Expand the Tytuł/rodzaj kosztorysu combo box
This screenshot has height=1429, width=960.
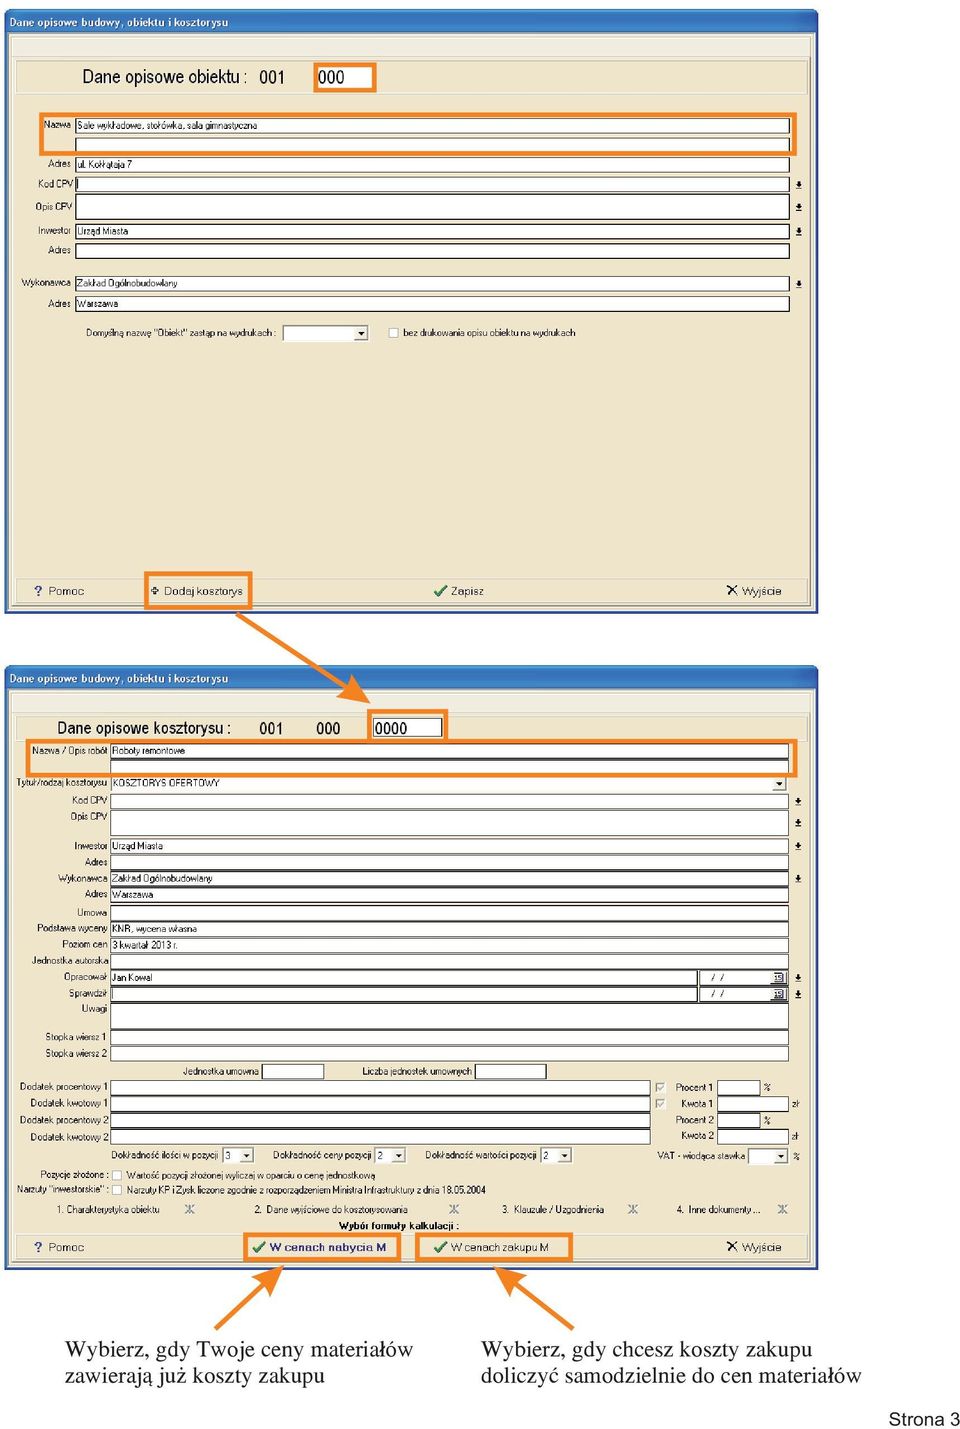(x=779, y=784)
